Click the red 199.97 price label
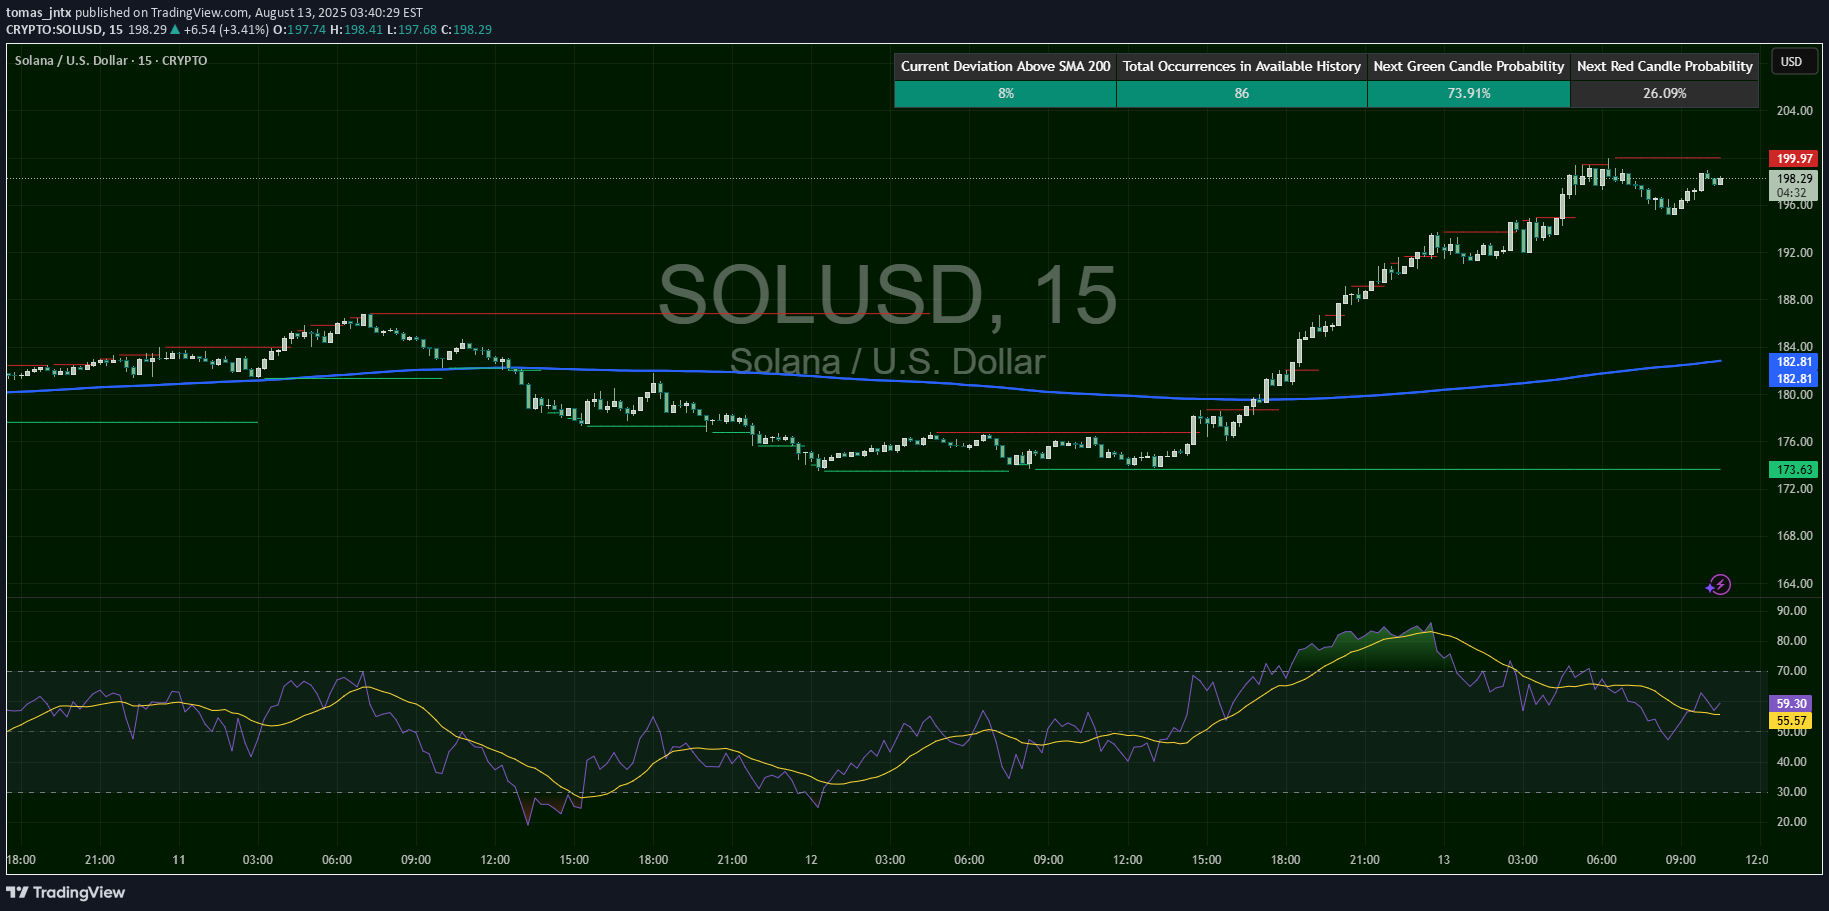This screenshot has width=1829, height=911. (x=1794, y=158)
